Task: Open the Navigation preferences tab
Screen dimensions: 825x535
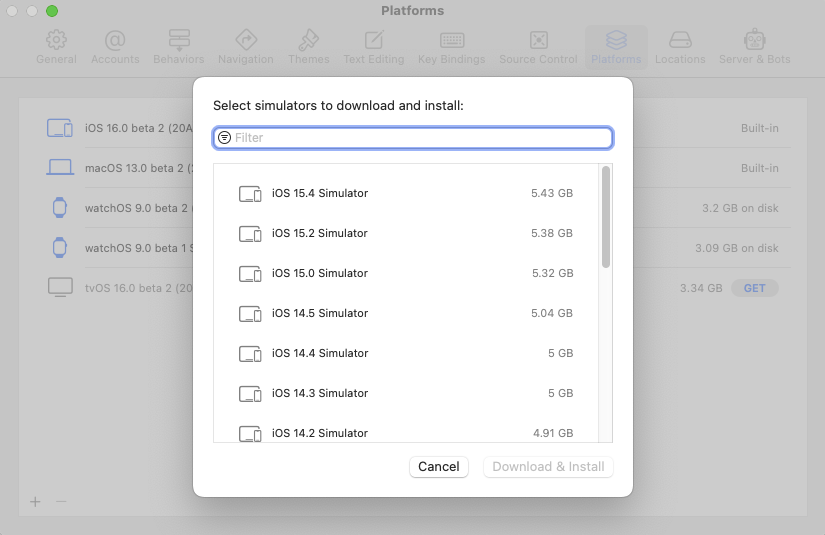Action: [246, 46]
